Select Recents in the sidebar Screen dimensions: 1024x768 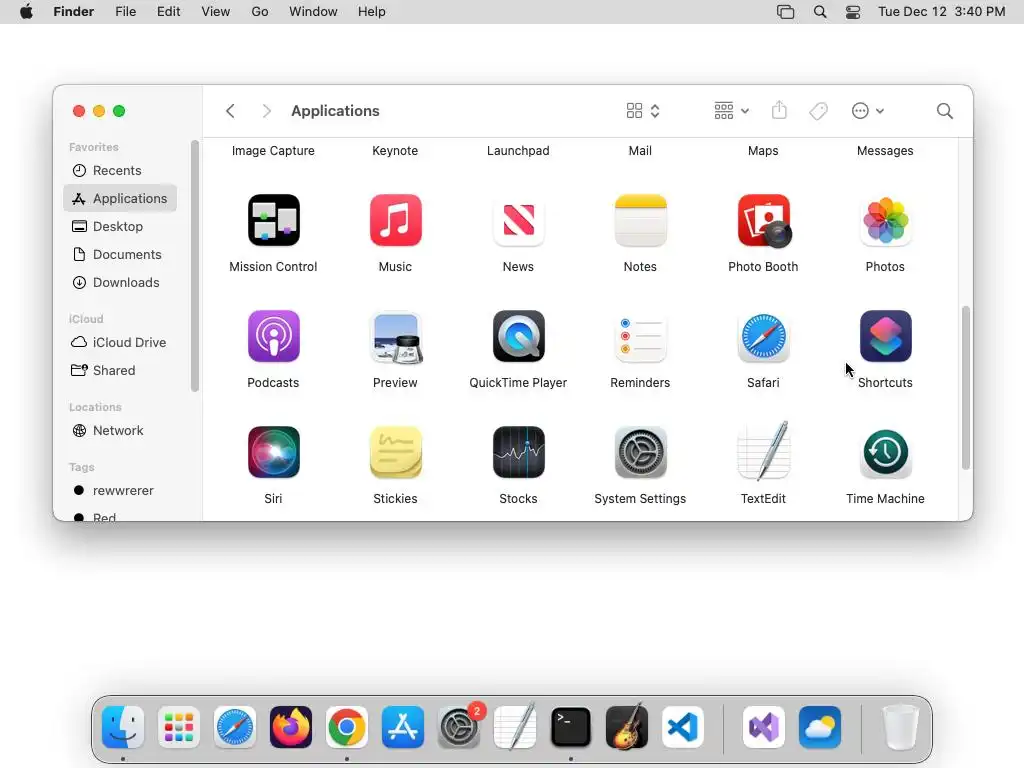click(120, 170)
